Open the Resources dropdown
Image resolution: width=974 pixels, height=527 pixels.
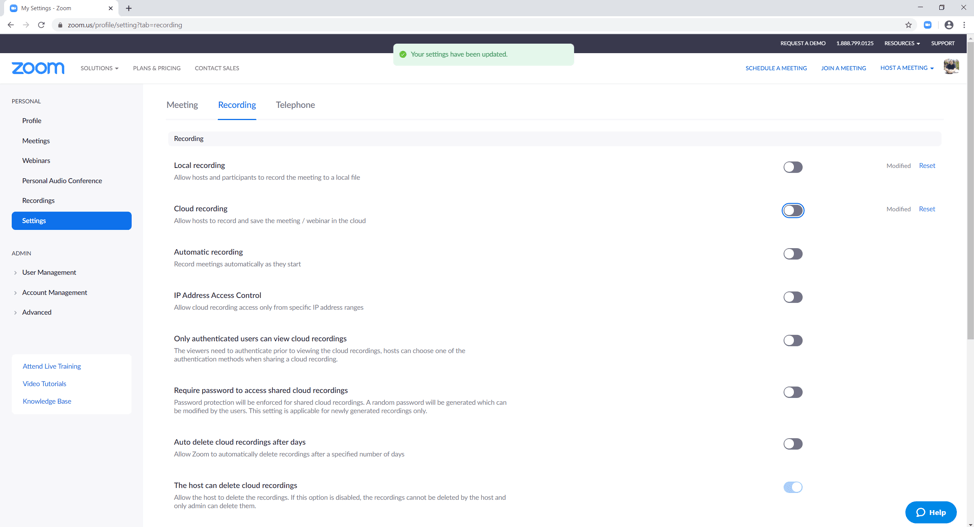coord(902,43)
